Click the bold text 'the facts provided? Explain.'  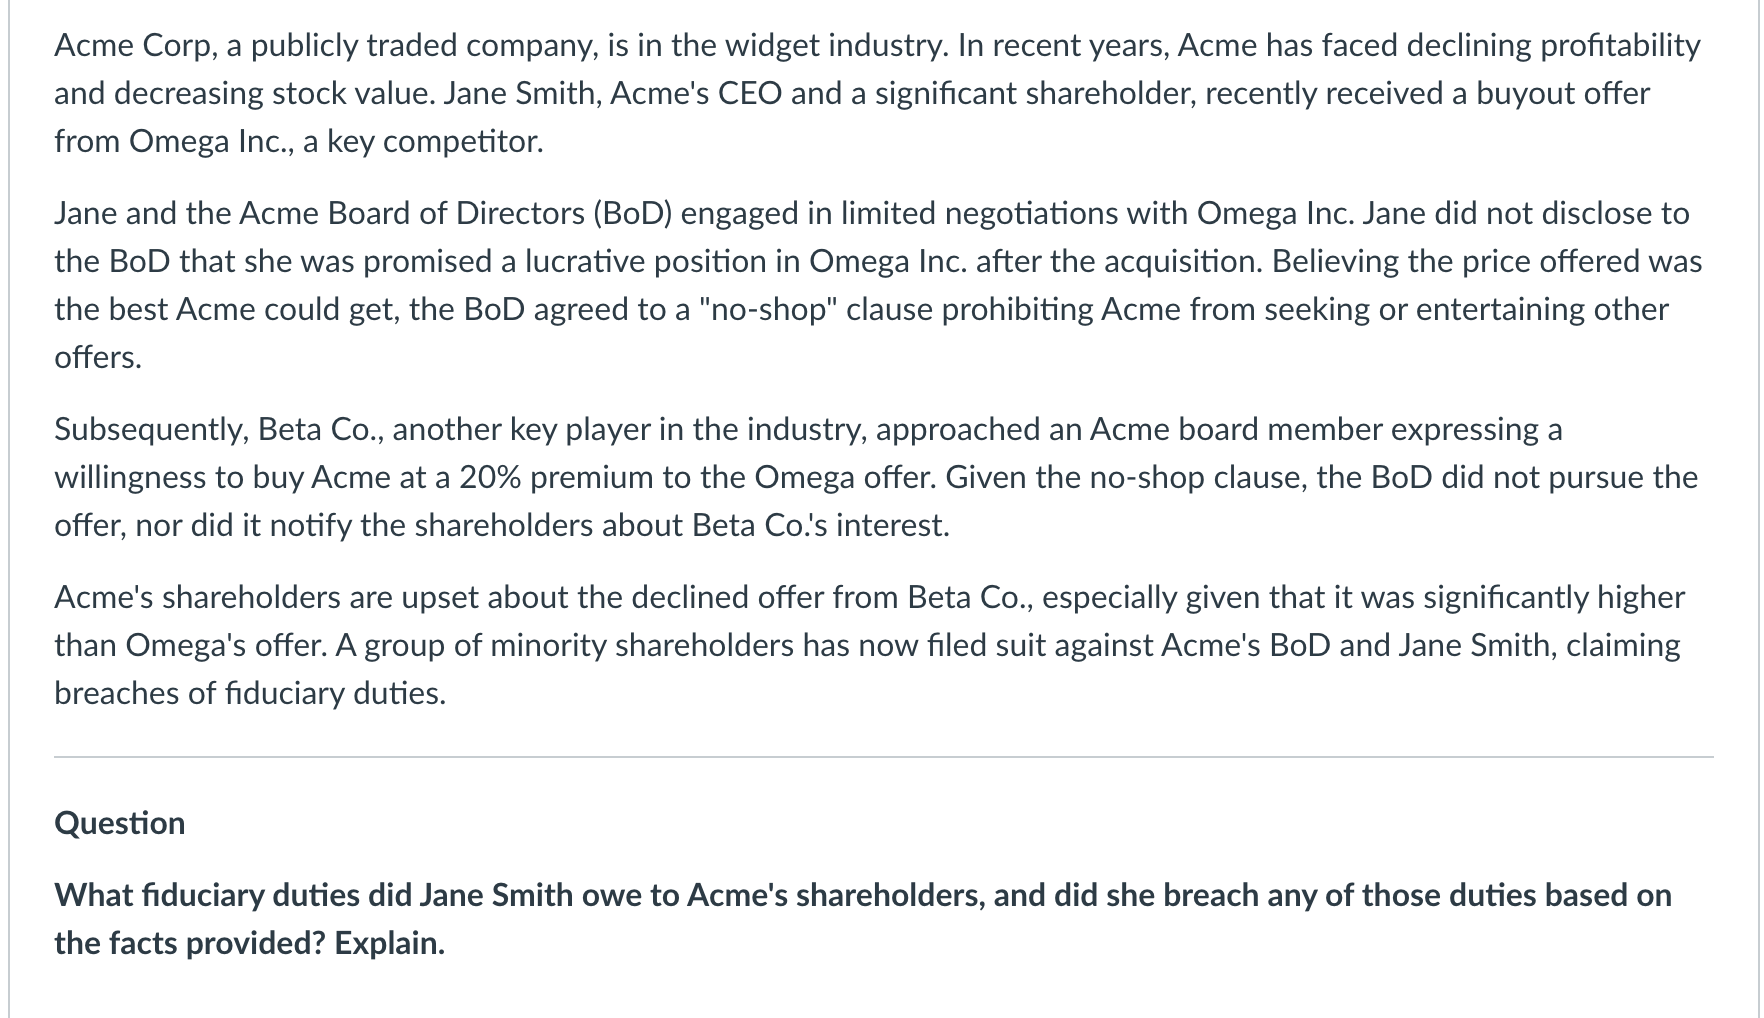coord(249,943)
